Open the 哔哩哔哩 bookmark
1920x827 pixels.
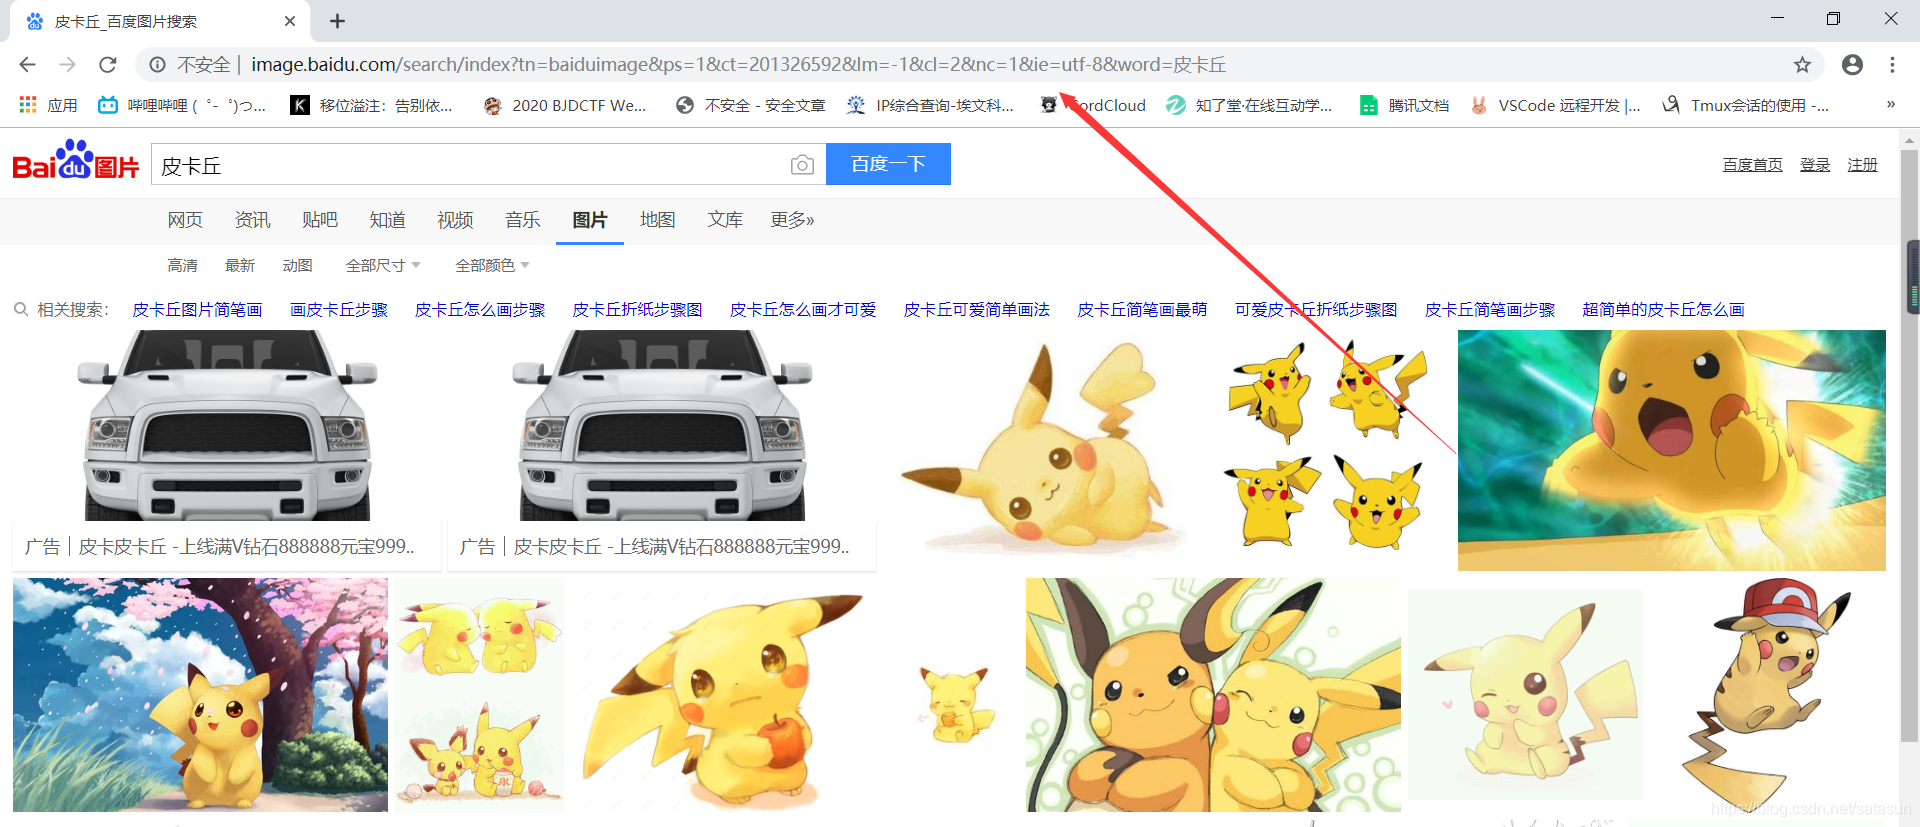point(182,105)
